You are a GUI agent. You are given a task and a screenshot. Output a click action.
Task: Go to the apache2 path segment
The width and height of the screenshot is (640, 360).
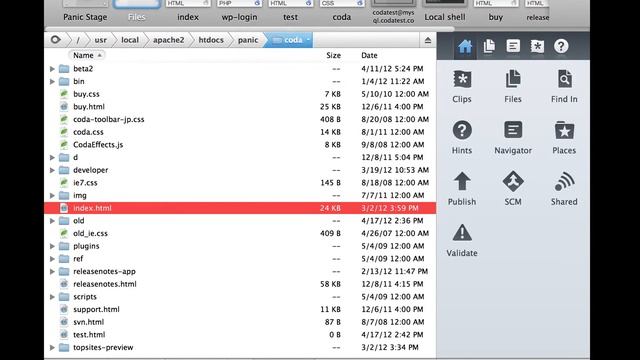[169, 40]
